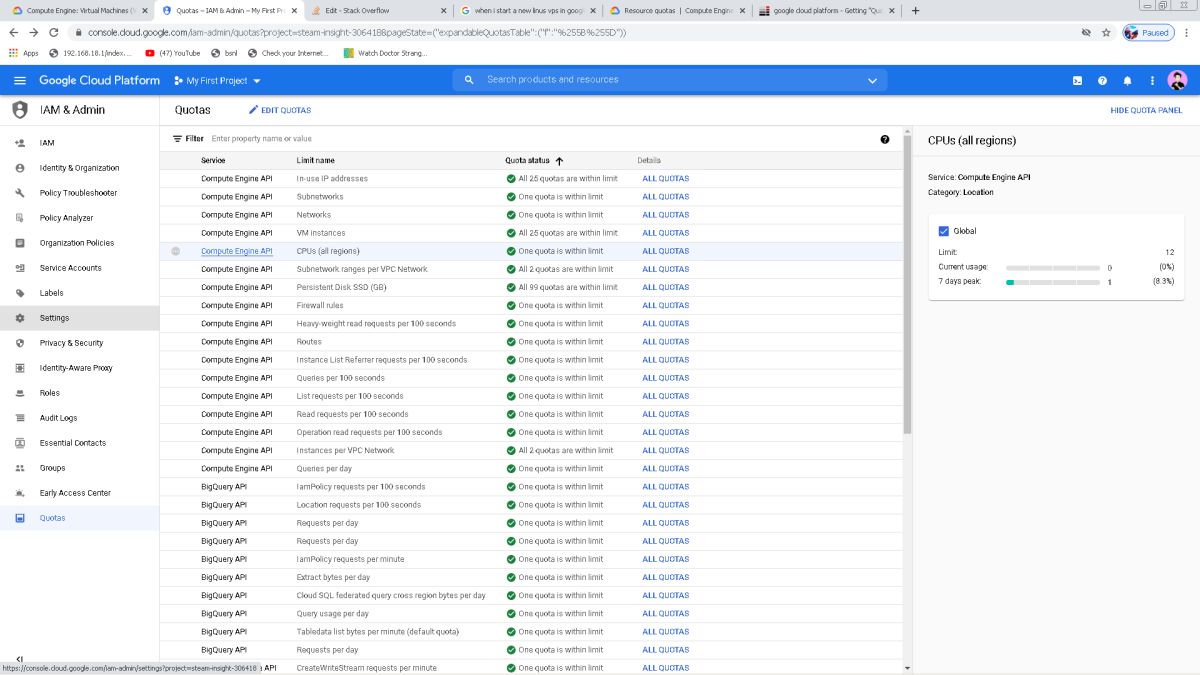Click Audit Logs list icon
This screenshot has height=675, width=1200.
point(20,418)
